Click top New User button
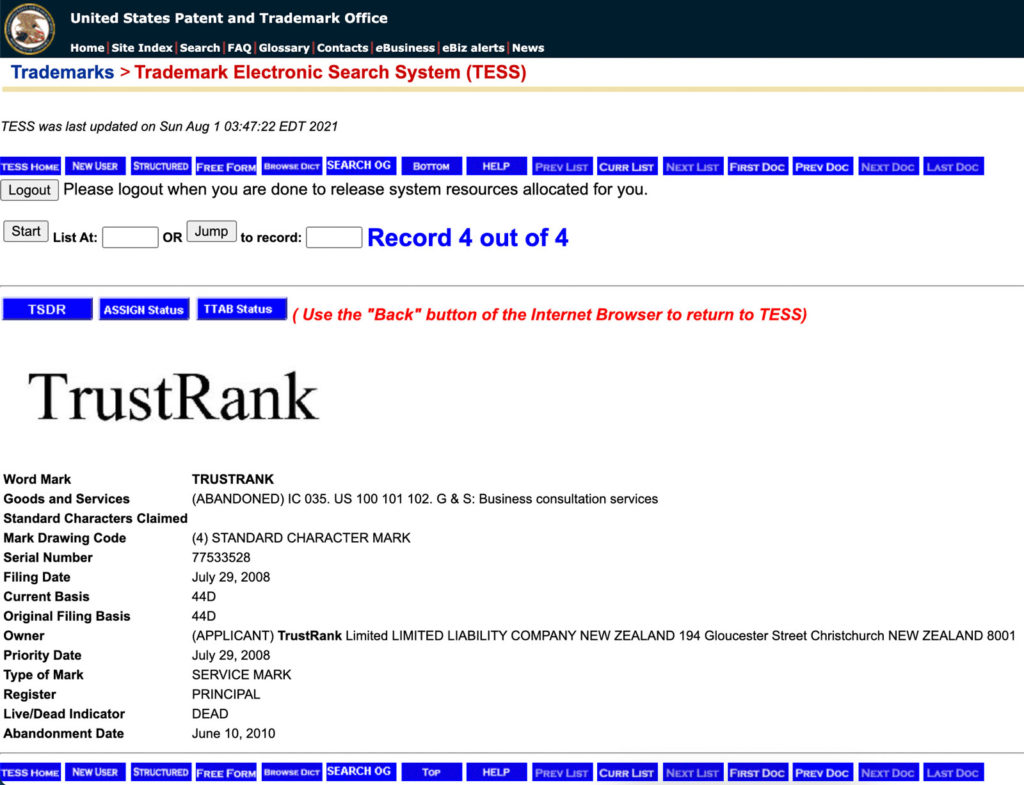 click(x=95, y=167)
